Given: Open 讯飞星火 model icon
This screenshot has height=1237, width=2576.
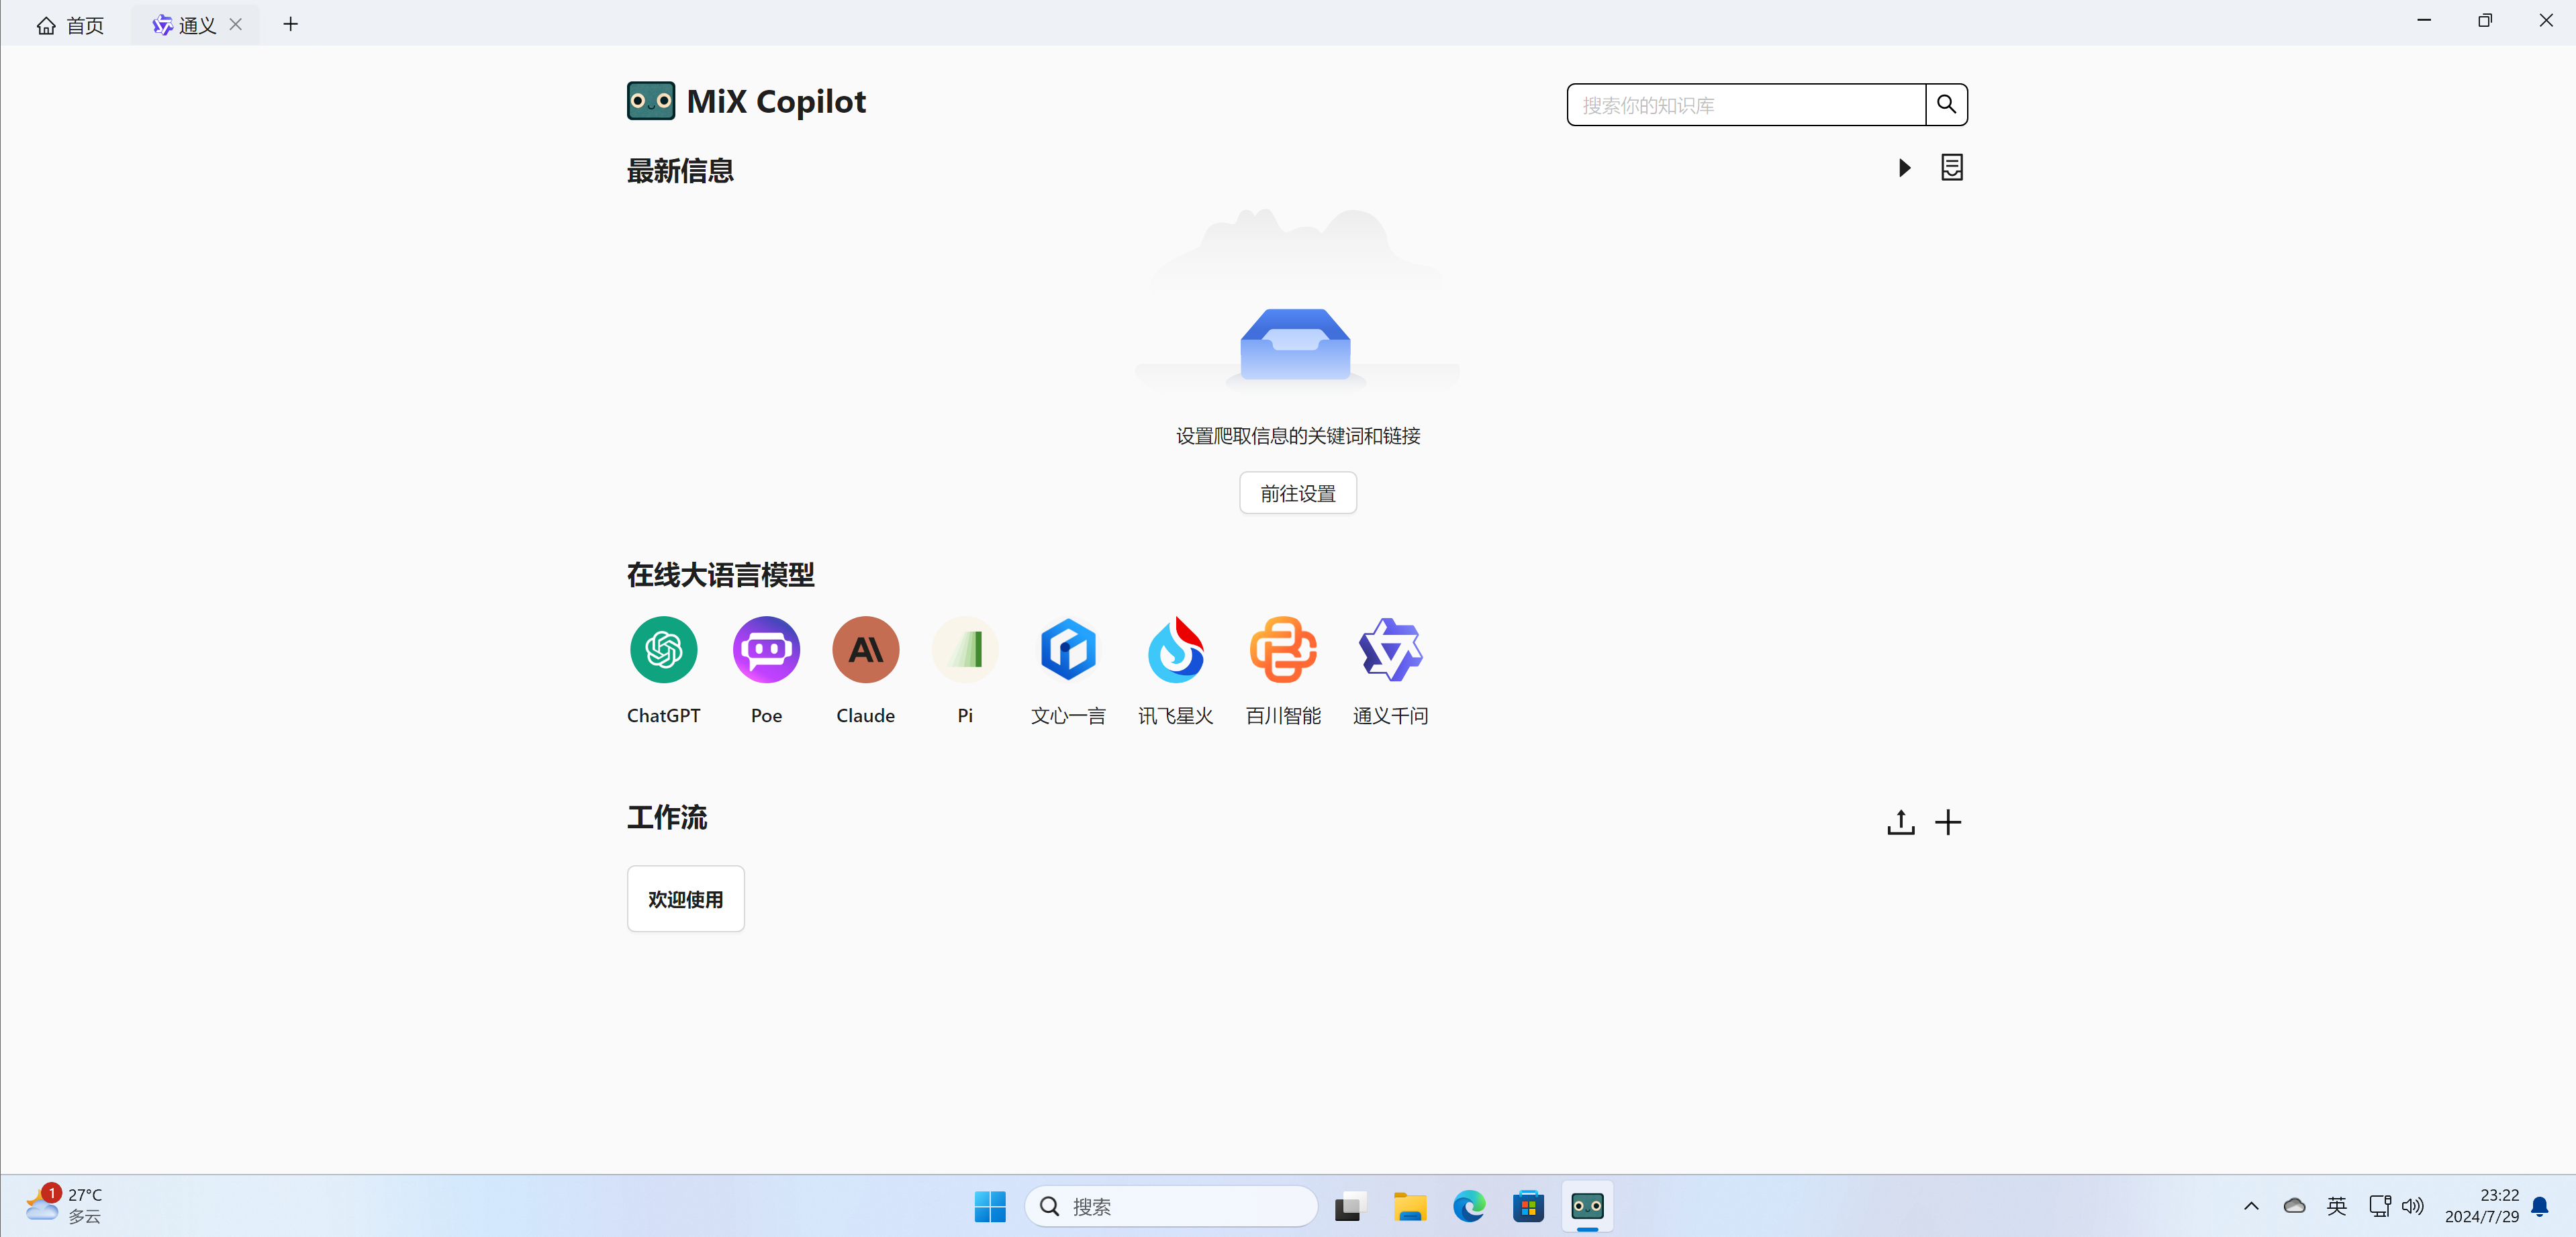Looking at the screenshot, I should (1175, 650).
